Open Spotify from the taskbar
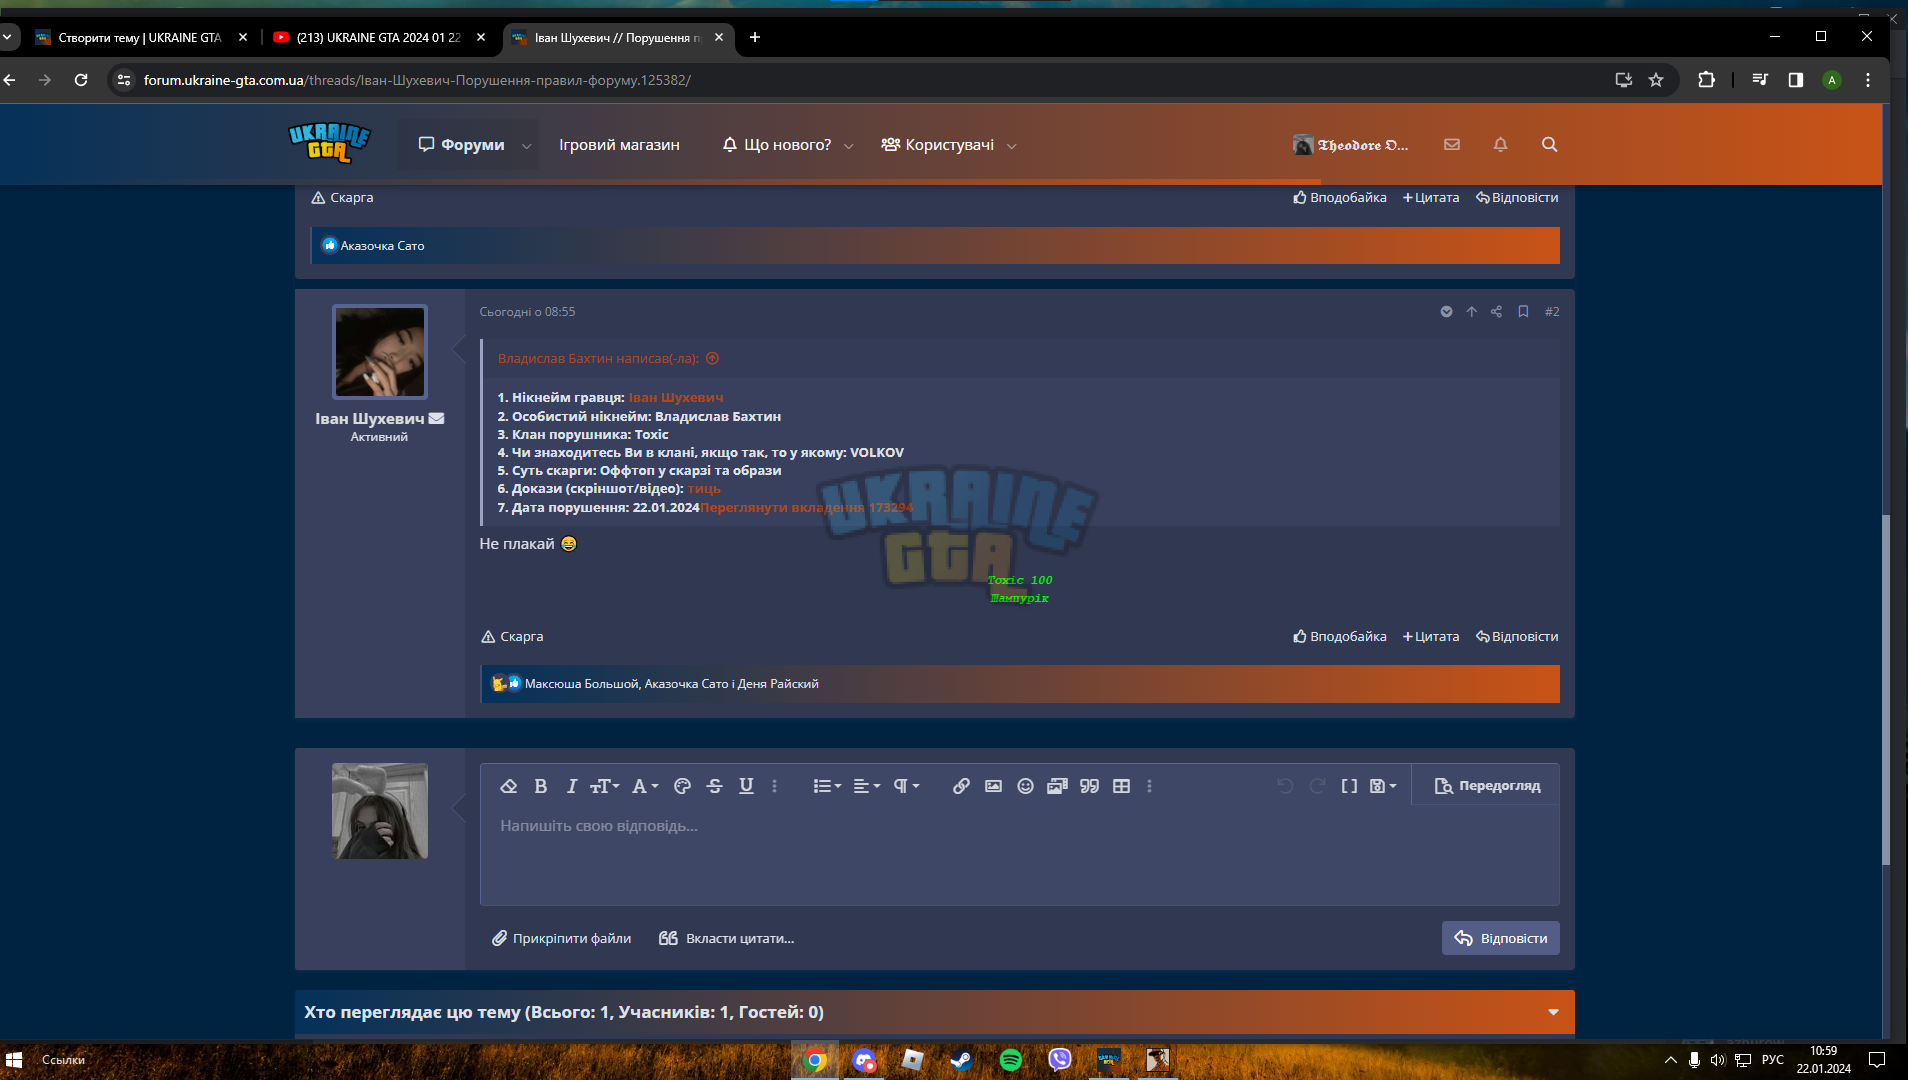 1010,1060
